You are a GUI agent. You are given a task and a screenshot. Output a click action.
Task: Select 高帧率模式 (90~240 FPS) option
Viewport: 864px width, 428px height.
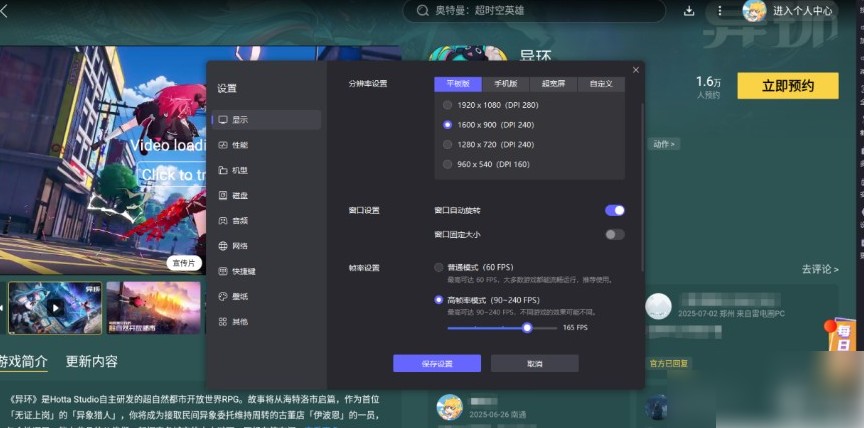(439, 300)
